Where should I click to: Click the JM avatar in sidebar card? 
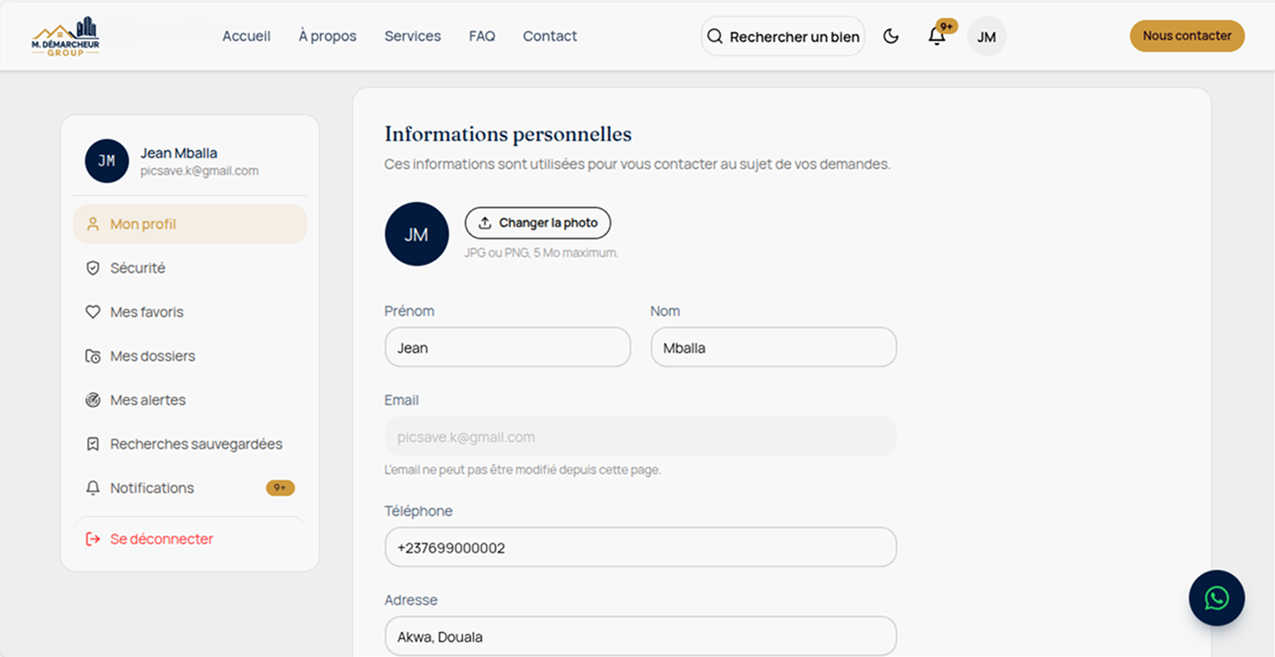click(107, 161)
